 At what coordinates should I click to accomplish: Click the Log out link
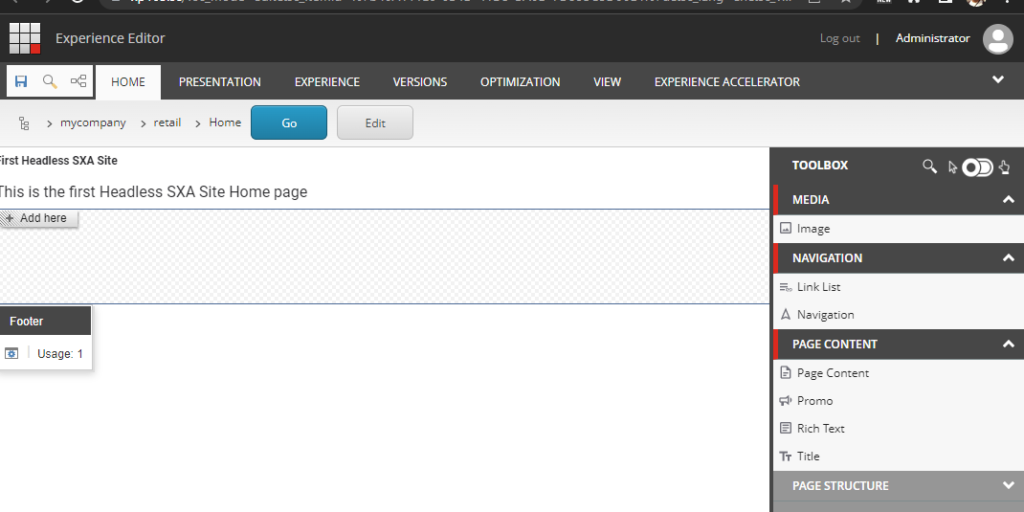840,39
